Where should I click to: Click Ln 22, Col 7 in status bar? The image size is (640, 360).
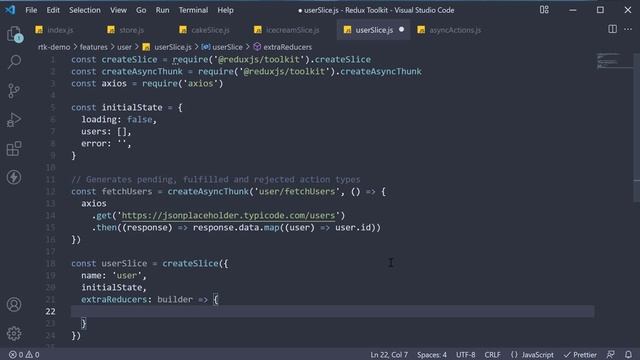pyautogui.click(x=389, y=355)
